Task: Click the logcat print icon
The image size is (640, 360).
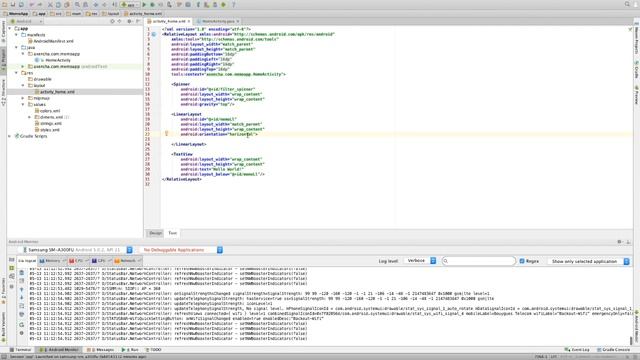Action: pyautogui.click(x=22, y=314)
